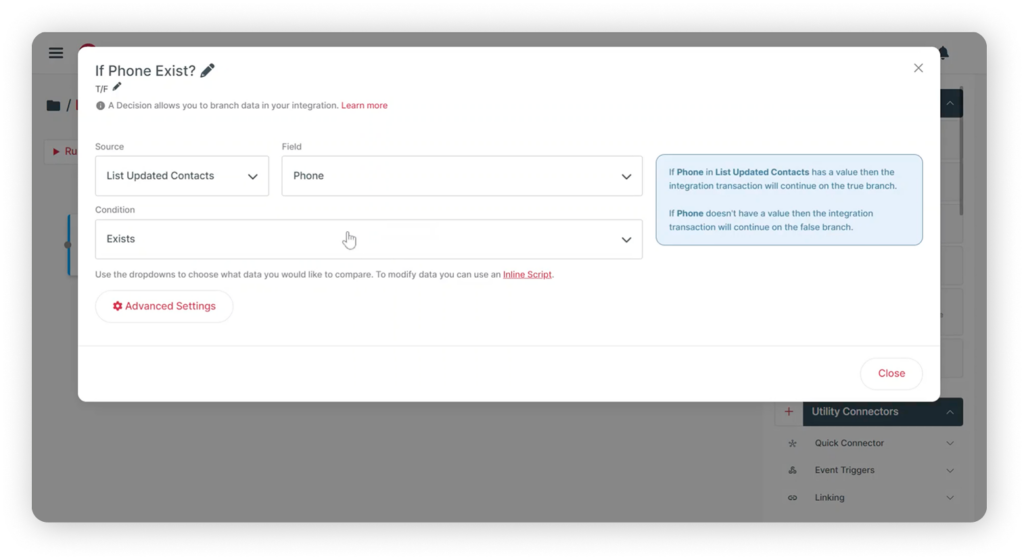Open the Inline Script link
Image resolution: width=1024 pixels, height=559 pixels.
click(x=527, y=275)
